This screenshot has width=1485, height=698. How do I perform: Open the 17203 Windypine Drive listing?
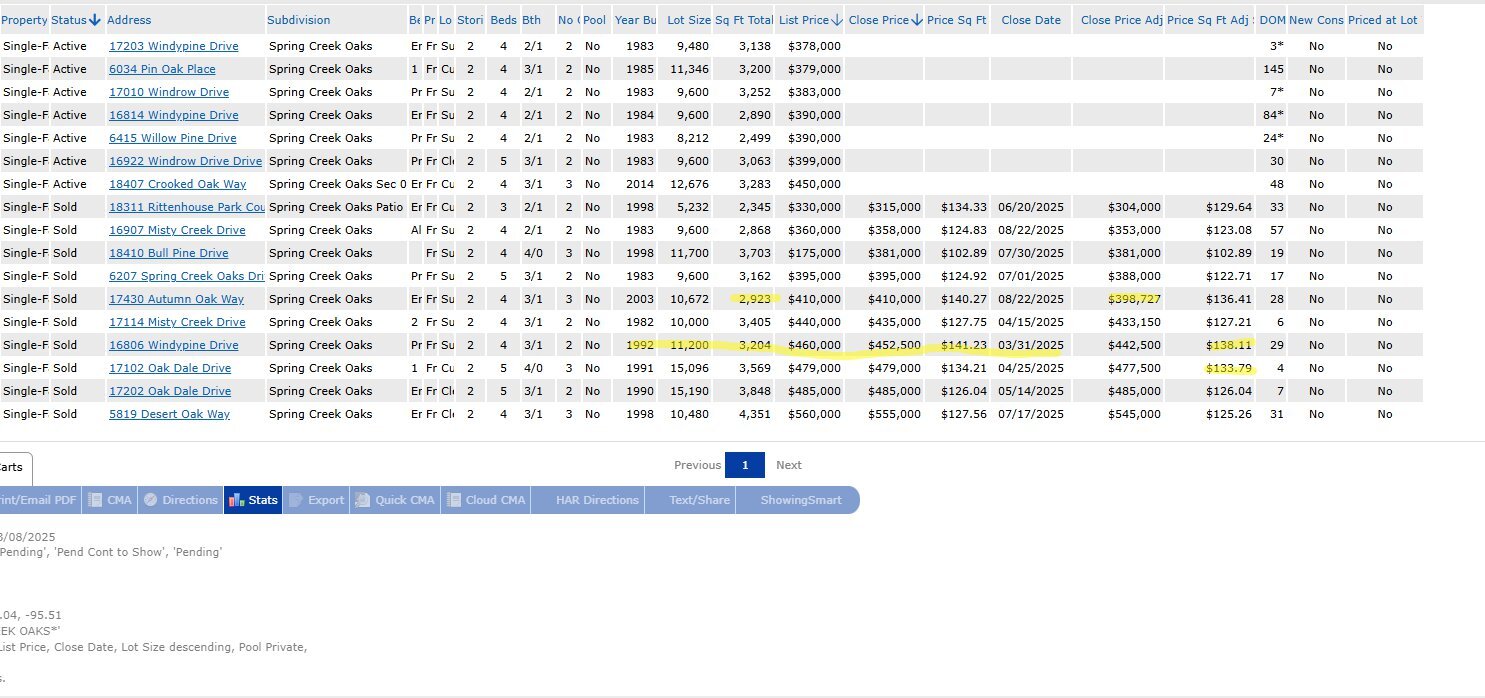pyautogui.click(x=173, y=46)
